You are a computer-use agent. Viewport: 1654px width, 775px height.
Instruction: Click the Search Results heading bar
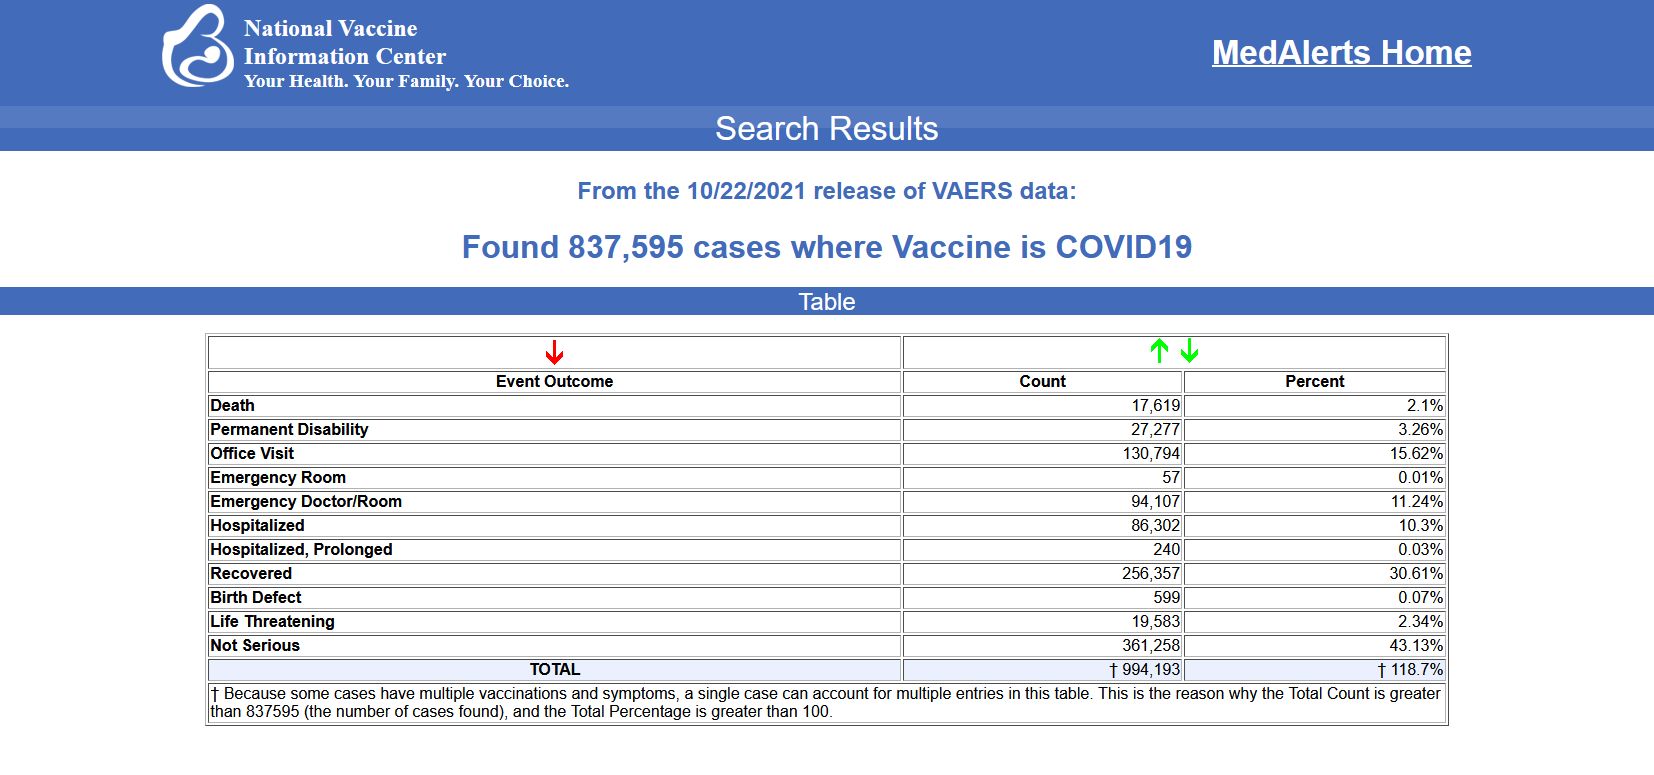pos(826,129)
